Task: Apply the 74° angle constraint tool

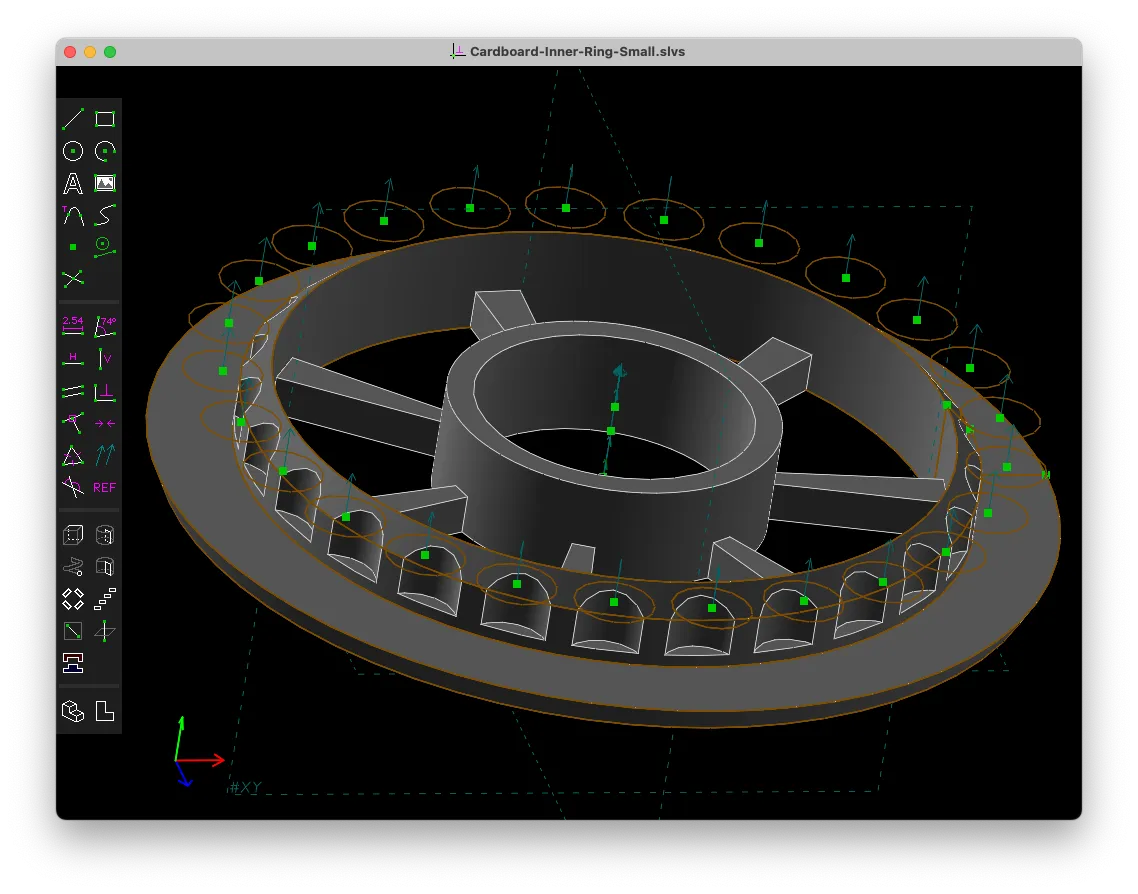Action: click(x=105, y=326)
